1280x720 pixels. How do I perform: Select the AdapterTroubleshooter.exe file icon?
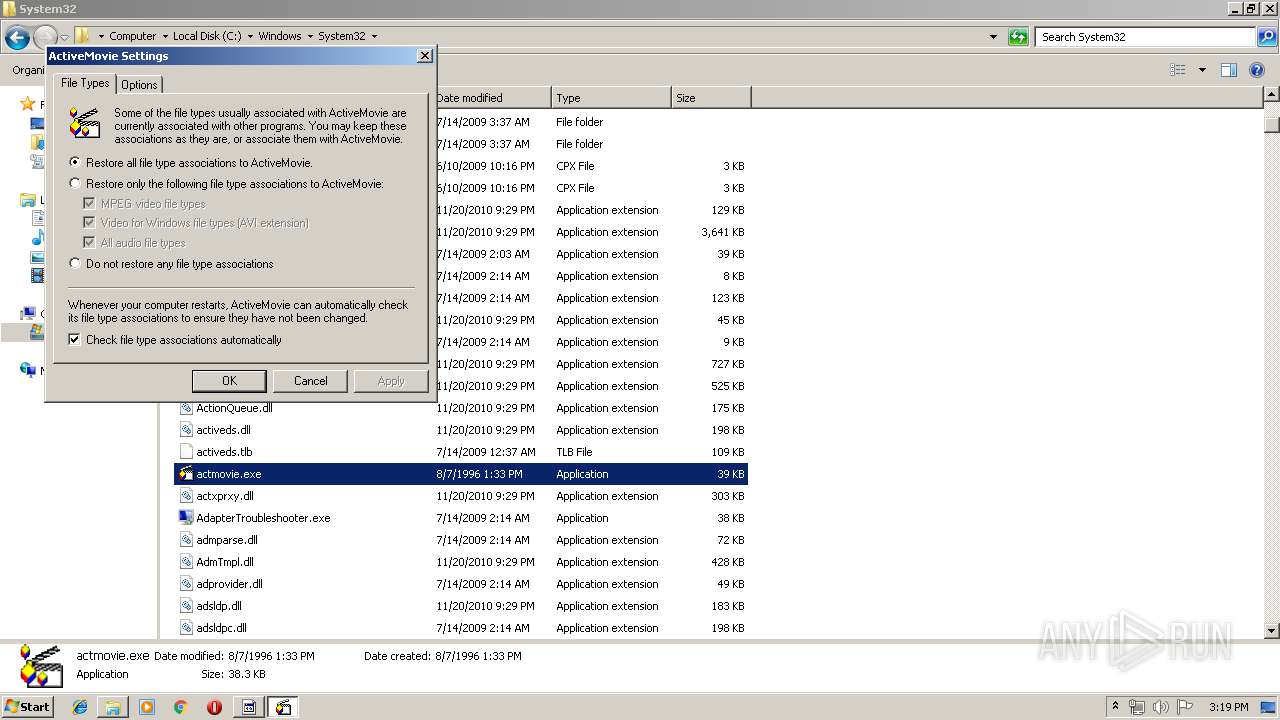coord(186,518)
